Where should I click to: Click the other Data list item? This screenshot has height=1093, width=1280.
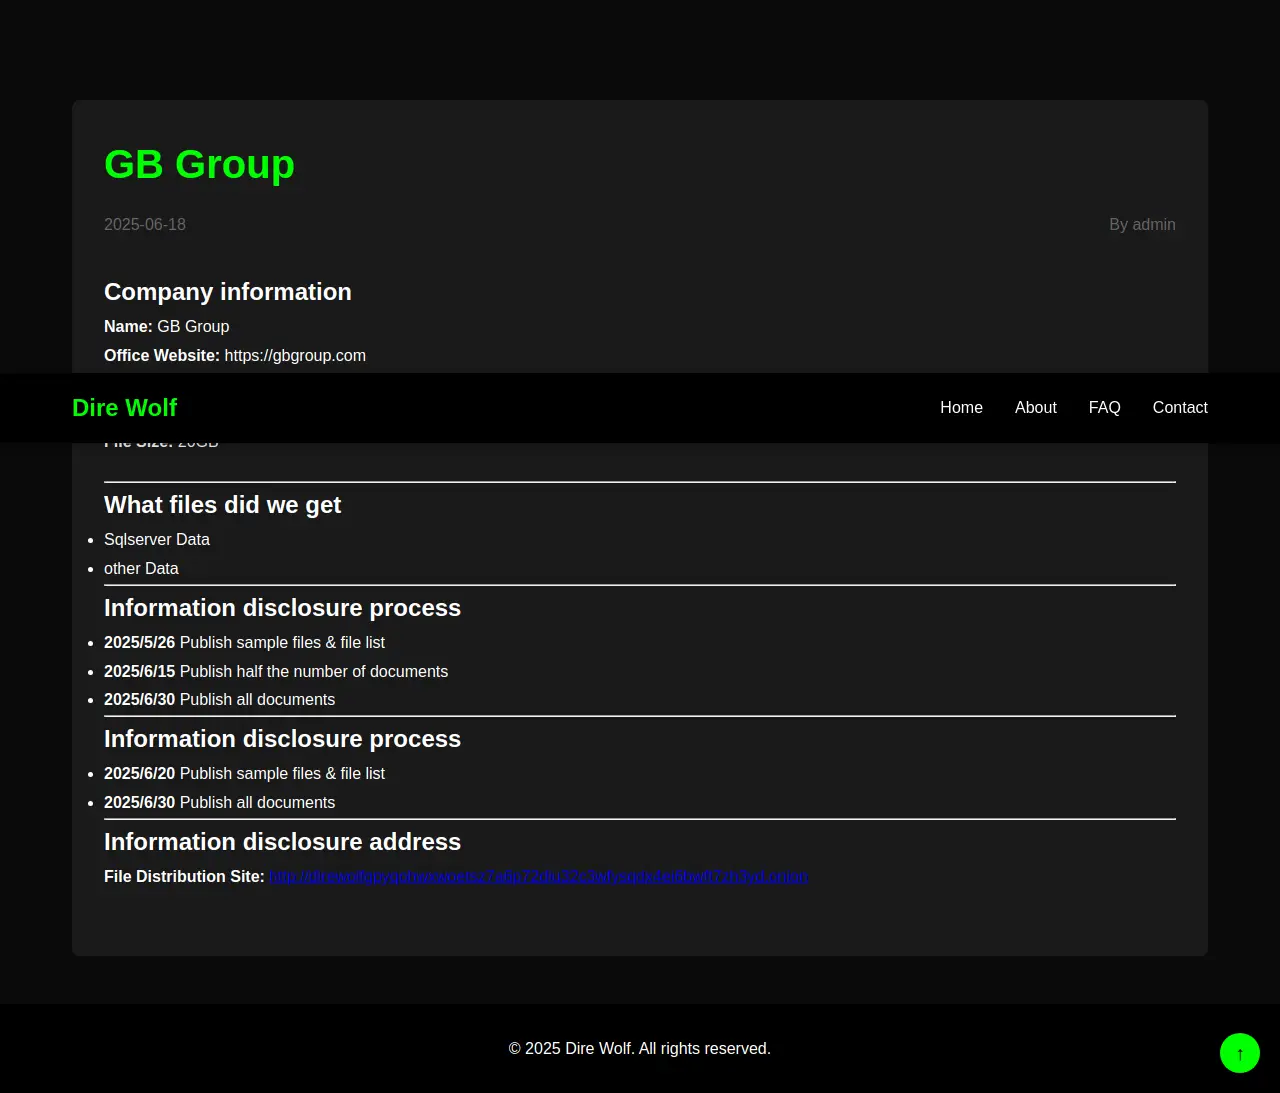(141, 569)
